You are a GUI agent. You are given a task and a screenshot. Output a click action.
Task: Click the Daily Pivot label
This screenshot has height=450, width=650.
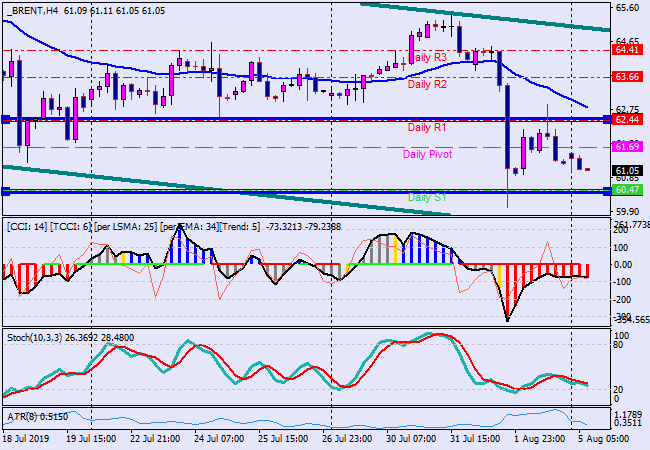pyautogui.click(x=427, y=155)
